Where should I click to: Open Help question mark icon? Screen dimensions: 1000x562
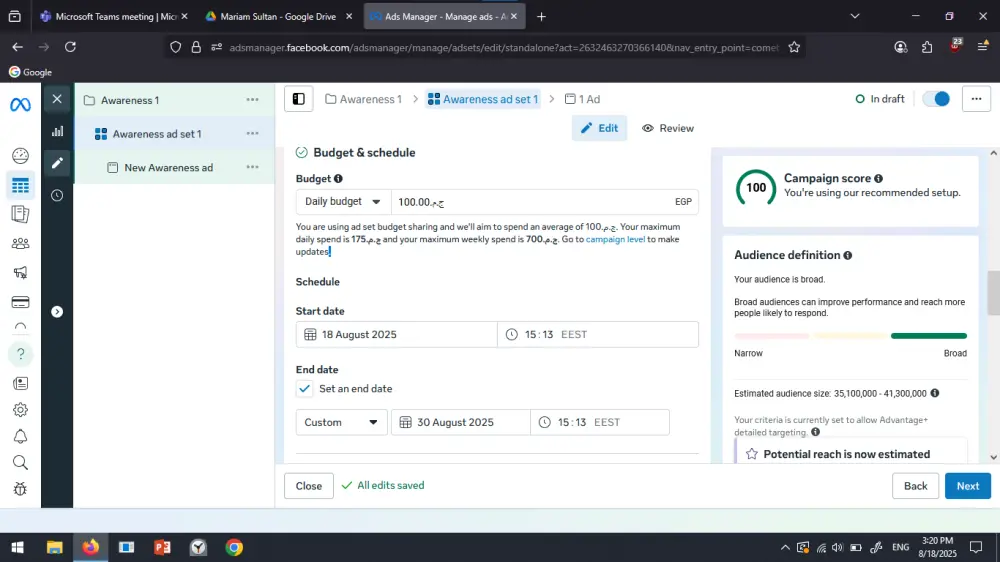click(x=20, y=354)
